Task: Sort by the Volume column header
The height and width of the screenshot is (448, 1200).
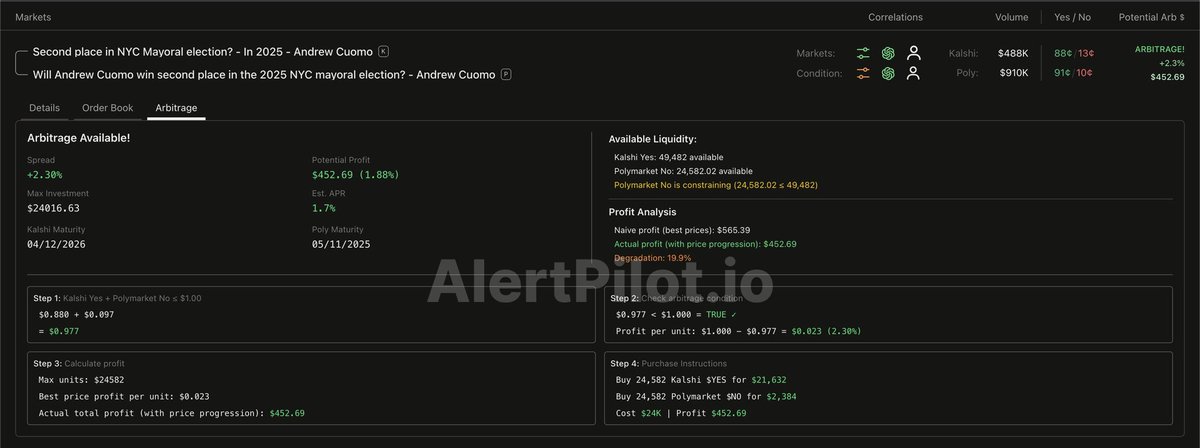Action: coord(1012,17)
